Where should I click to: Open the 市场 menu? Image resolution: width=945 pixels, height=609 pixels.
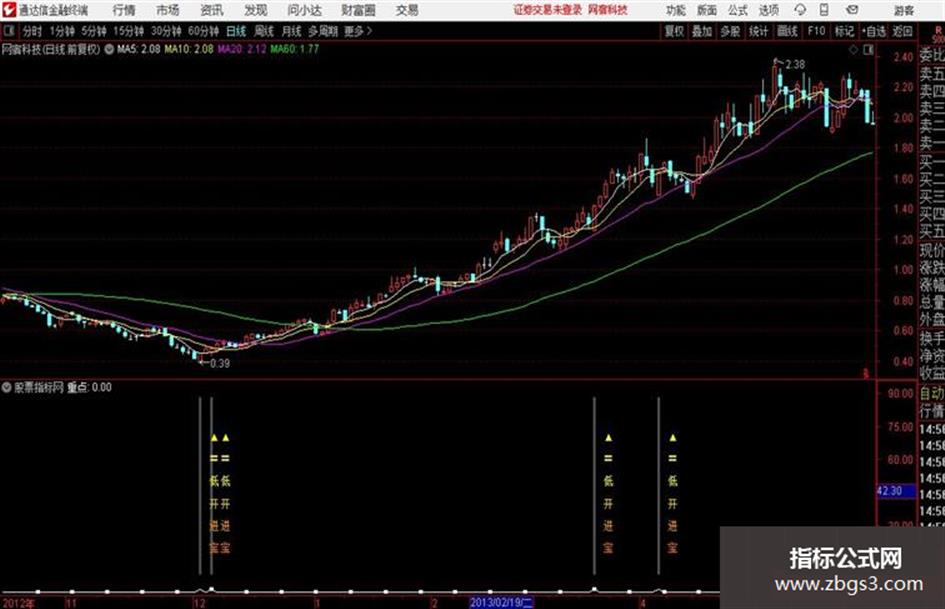coord(168,10)
